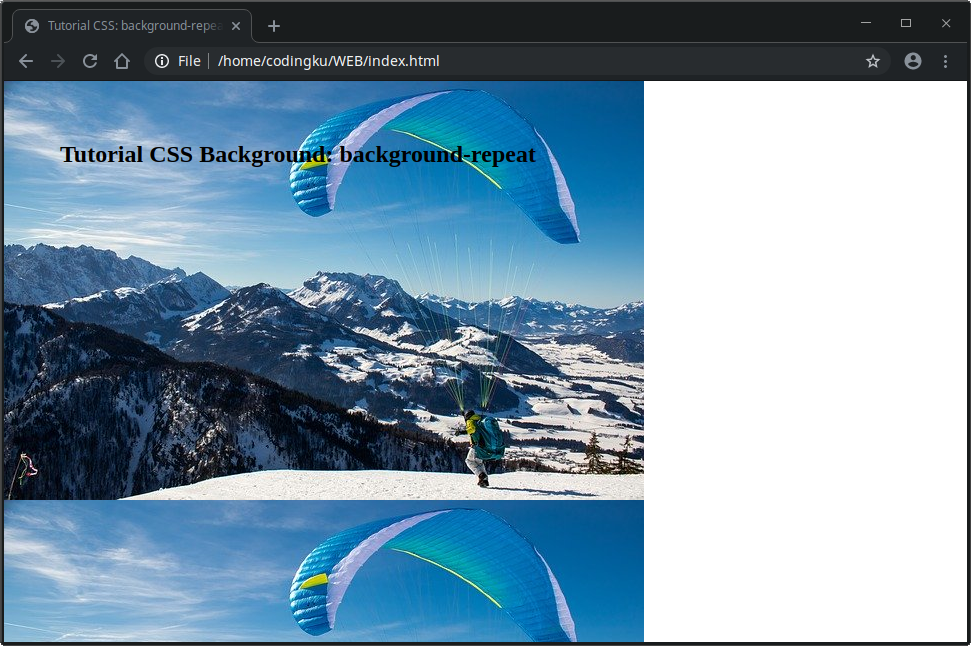Click the forward navigation arrow

pos(58,61)
